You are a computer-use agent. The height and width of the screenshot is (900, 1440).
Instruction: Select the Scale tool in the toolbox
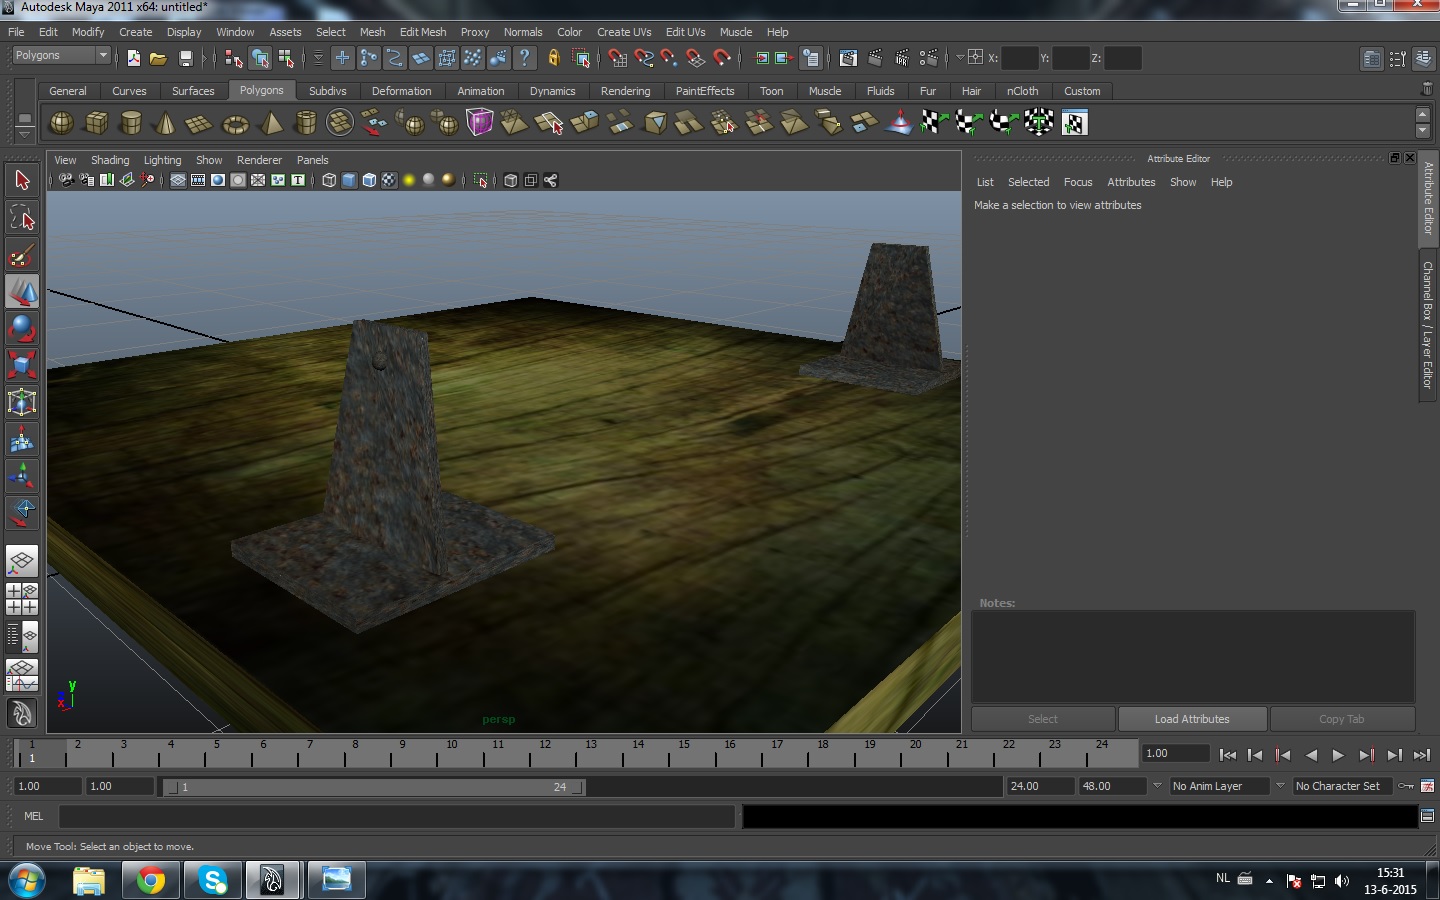click(22, 365)
